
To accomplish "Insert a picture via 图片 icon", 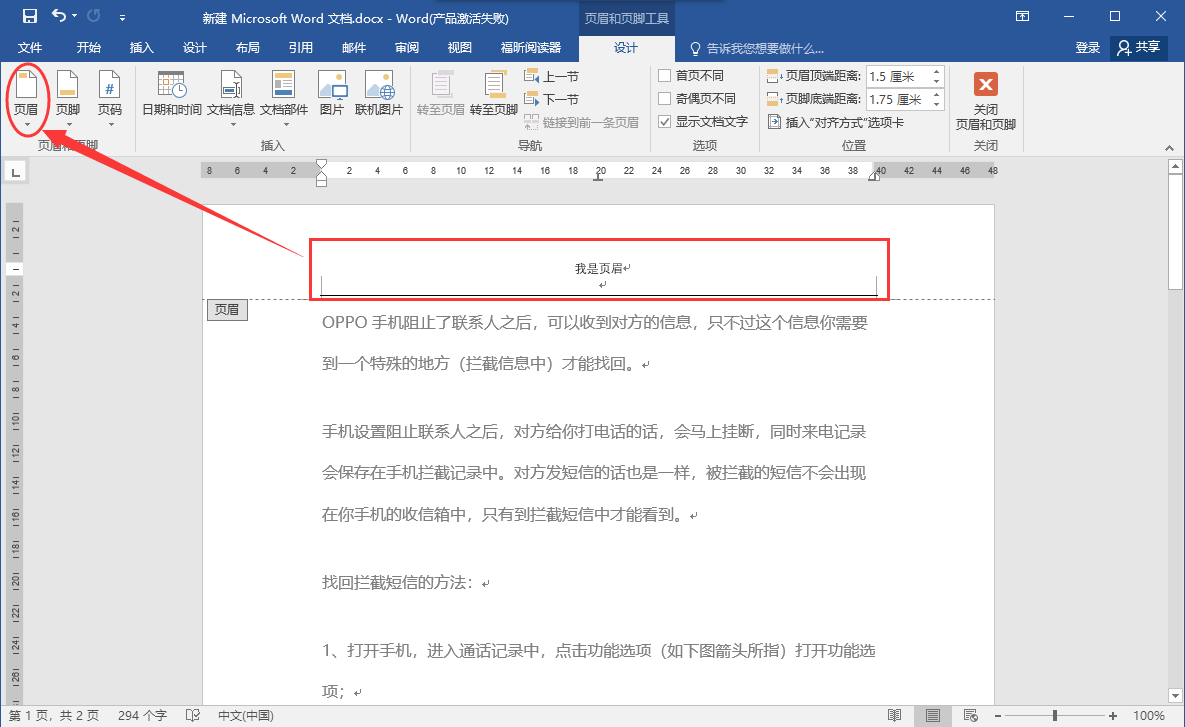I will [x=332, y=93].
